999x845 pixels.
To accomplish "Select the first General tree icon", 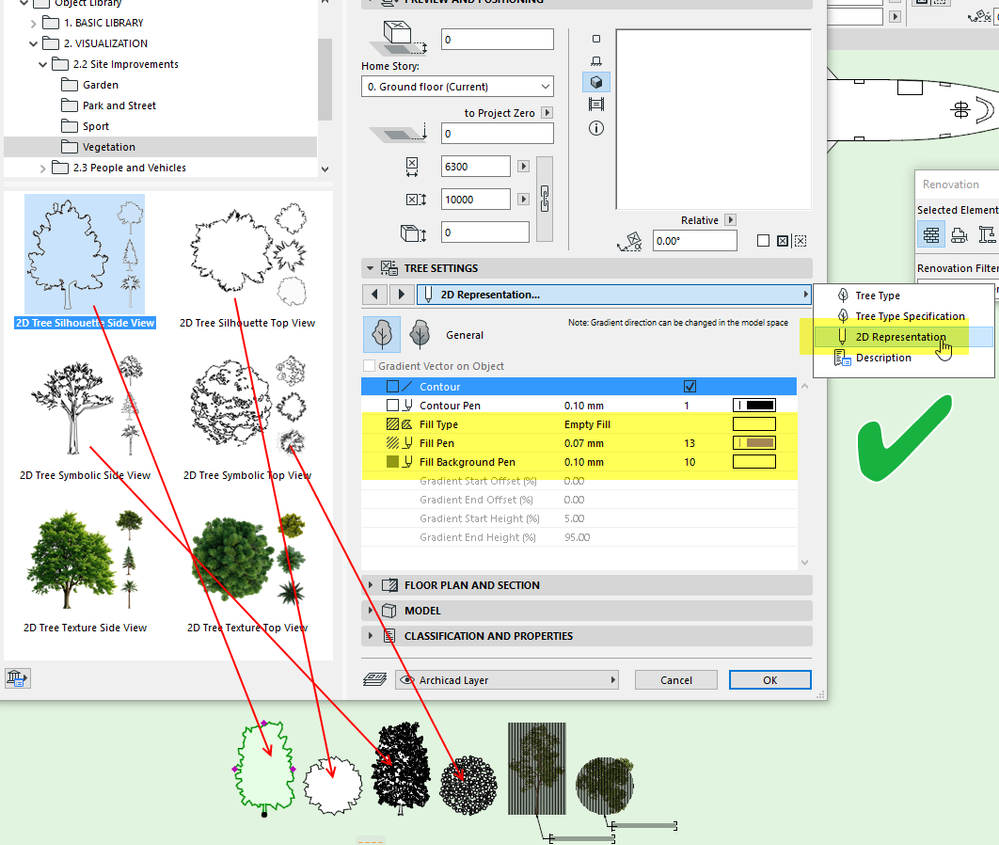I will (x=382, y=335).
